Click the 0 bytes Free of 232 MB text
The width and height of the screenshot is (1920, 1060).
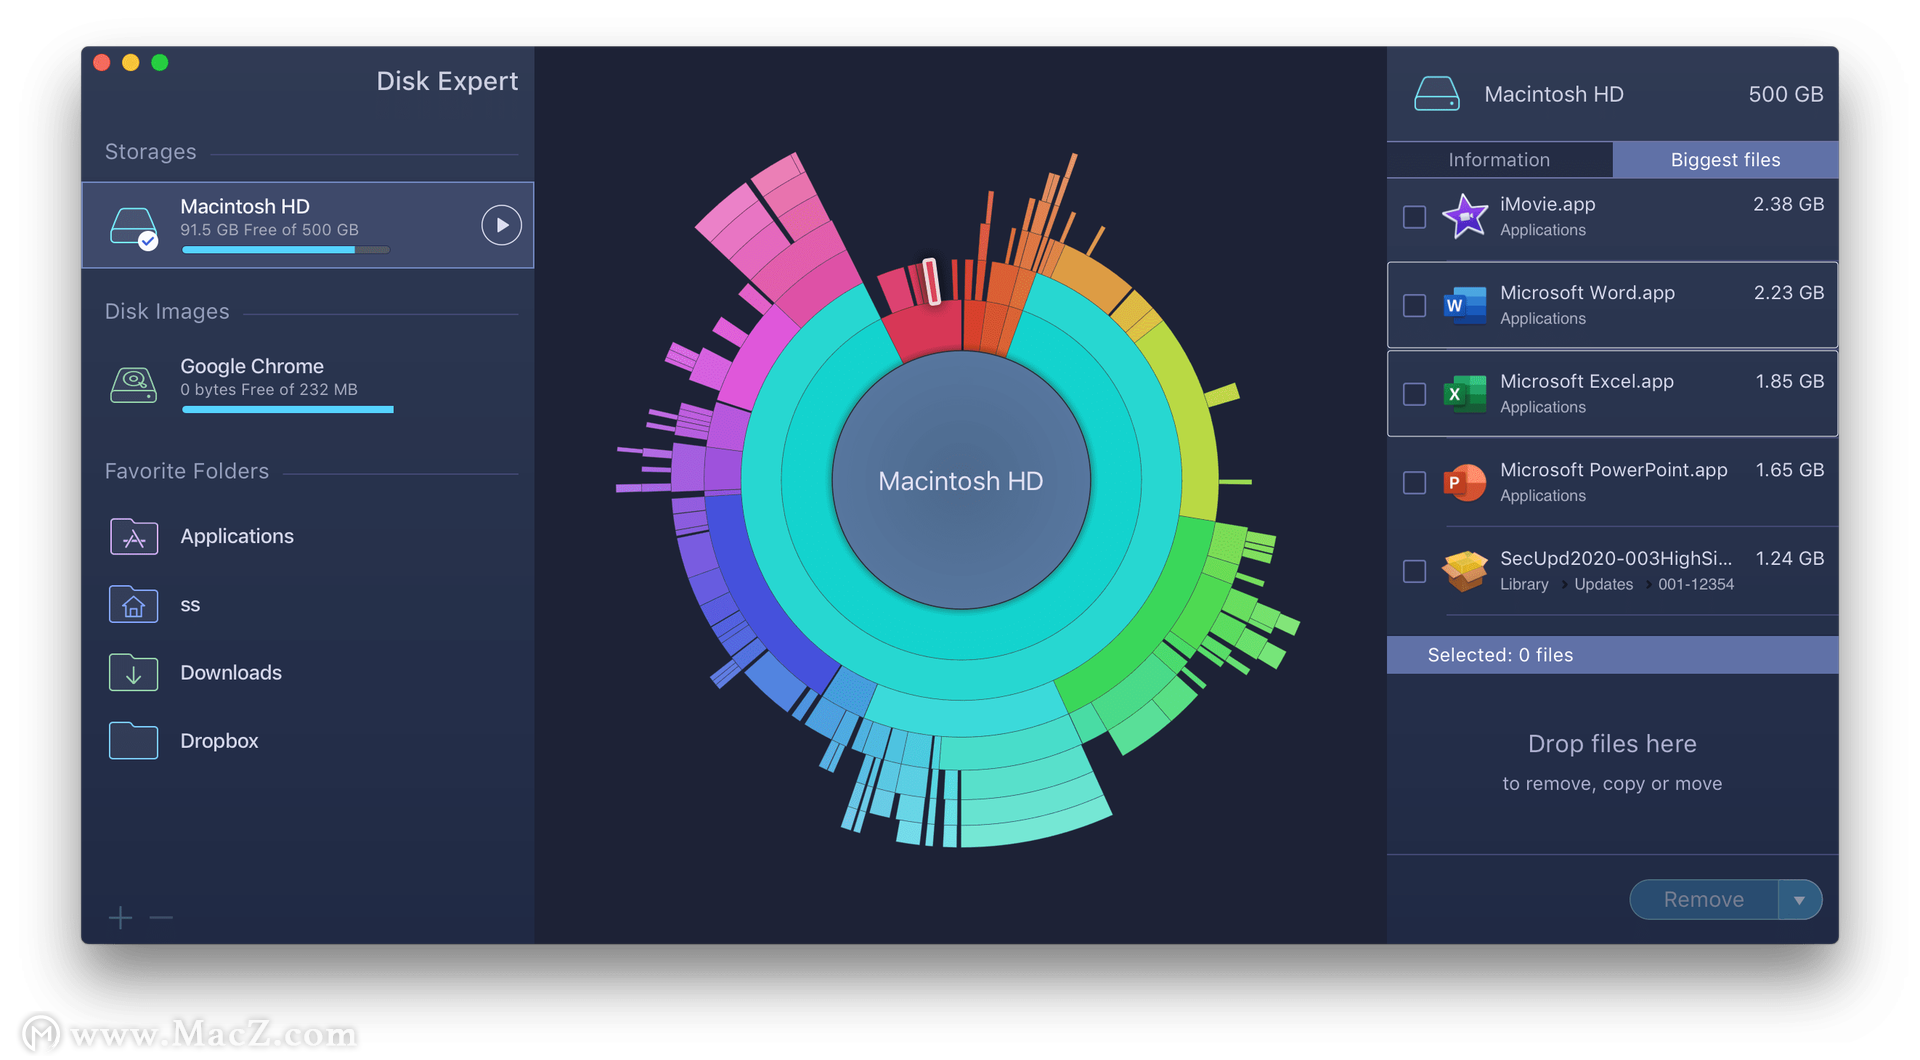click(x=269, y=390)
